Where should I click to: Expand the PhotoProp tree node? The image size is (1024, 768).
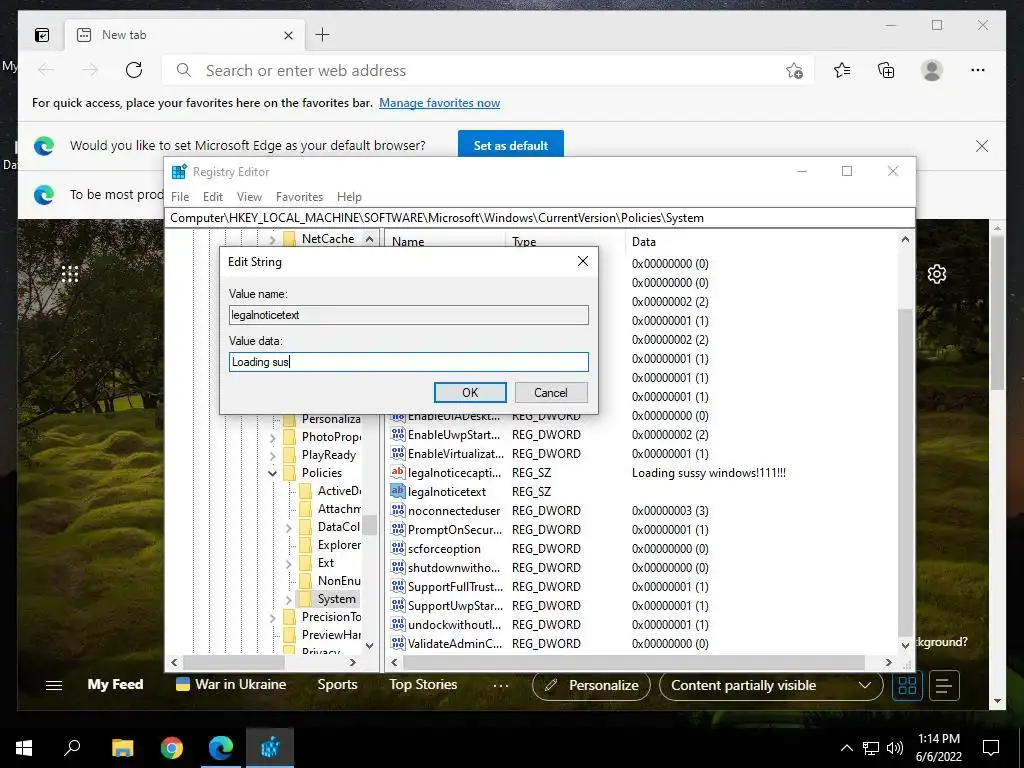tap(272, 438)
